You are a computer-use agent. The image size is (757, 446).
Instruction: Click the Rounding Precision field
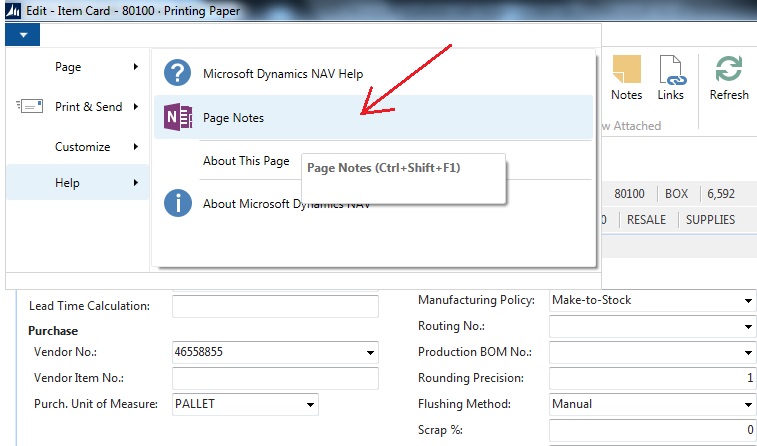click(652, 378)
